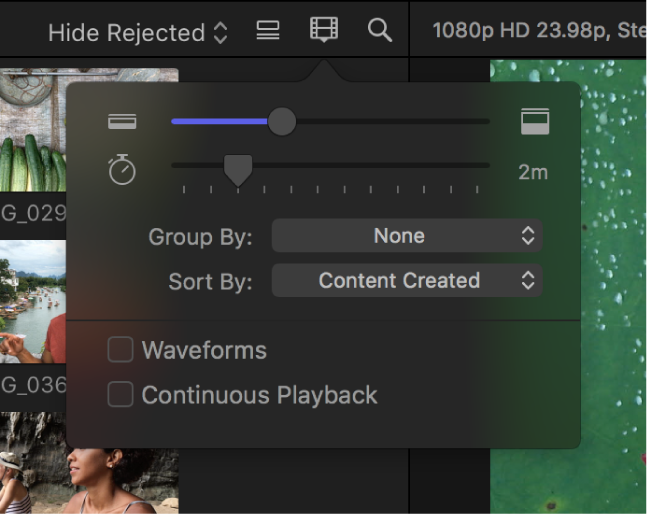Image resolution: width=649 pixels, height=514 pixels.
Task: Click the filmstrip duration slider handle
Action: [237, 170]
